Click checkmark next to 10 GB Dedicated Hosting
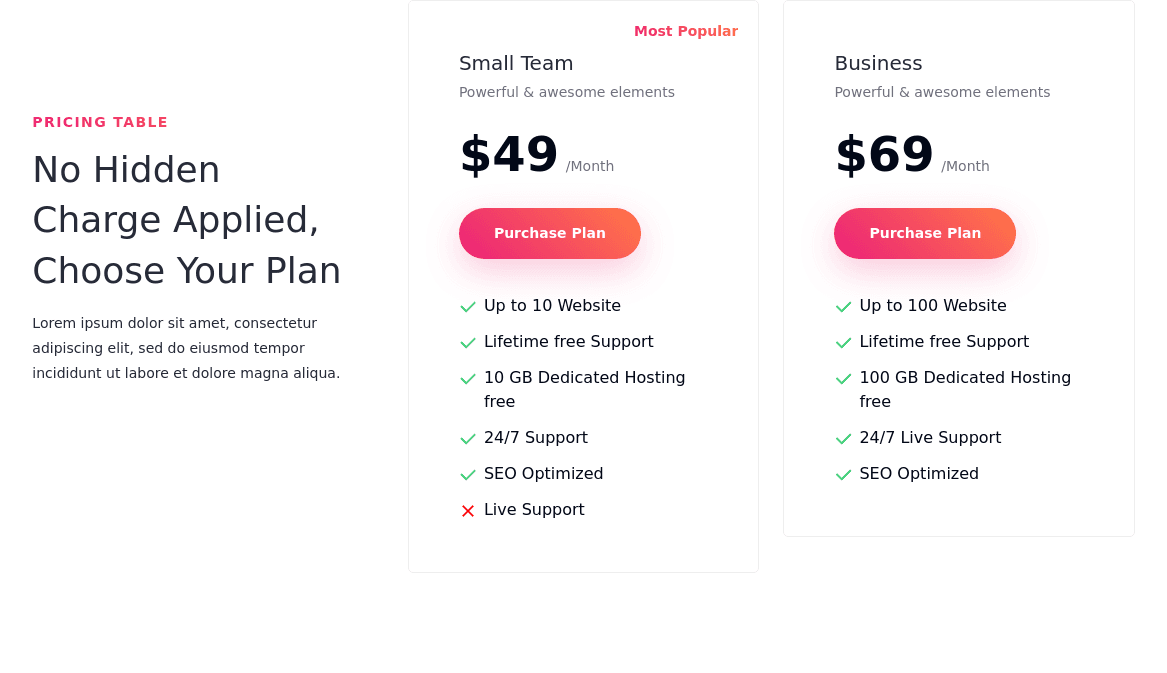The width and height of the screenshot is (1167, 673). click(x=467, y=379)
